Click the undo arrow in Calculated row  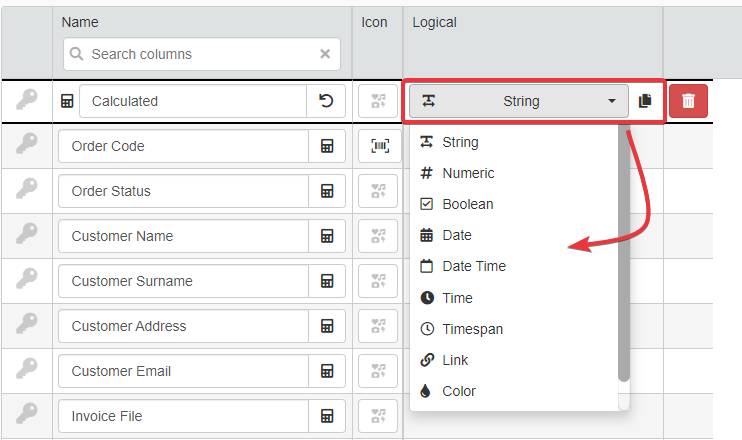(x=326, y=101)
